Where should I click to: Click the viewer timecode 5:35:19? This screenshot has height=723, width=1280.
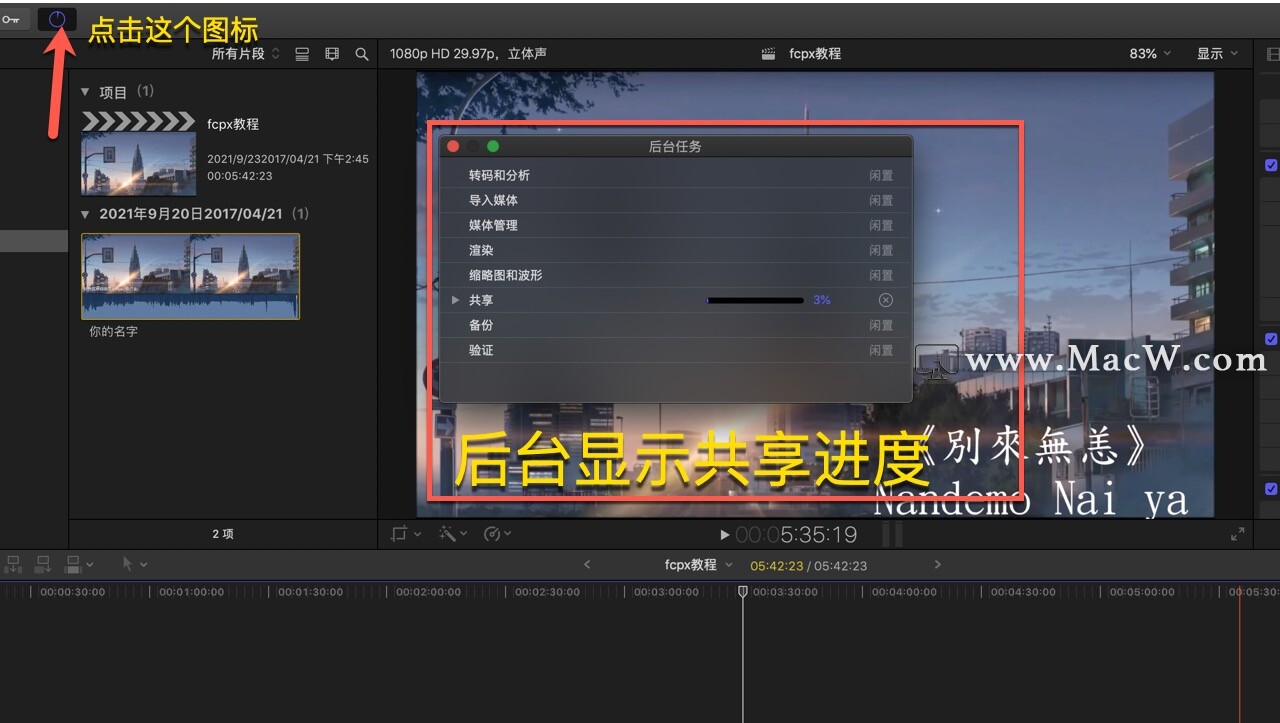[x=798, y=535]
